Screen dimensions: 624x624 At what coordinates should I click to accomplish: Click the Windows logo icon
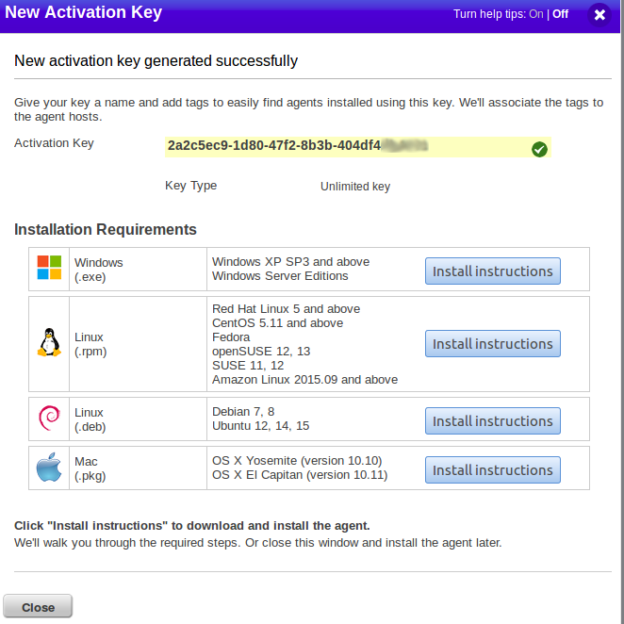tap(49, 267)
